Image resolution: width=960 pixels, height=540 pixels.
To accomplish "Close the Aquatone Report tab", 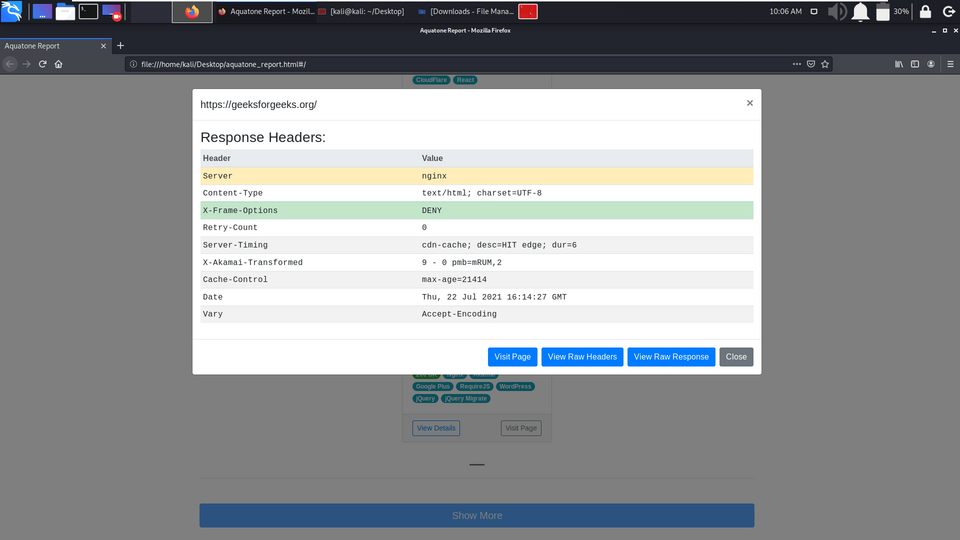I will (x=103, y=46).
